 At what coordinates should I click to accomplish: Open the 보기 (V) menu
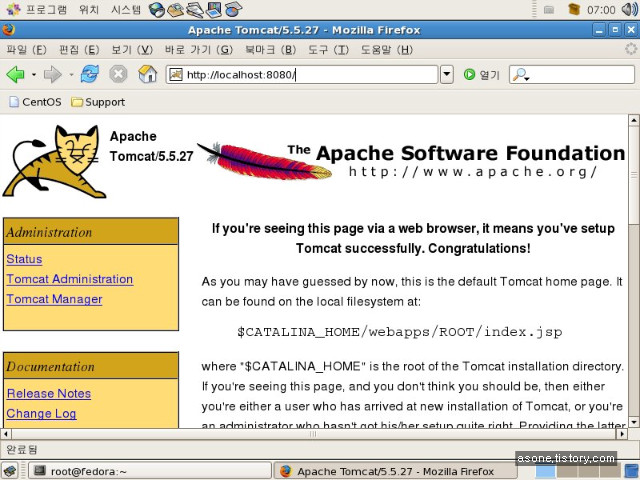[x=132, y=50]
